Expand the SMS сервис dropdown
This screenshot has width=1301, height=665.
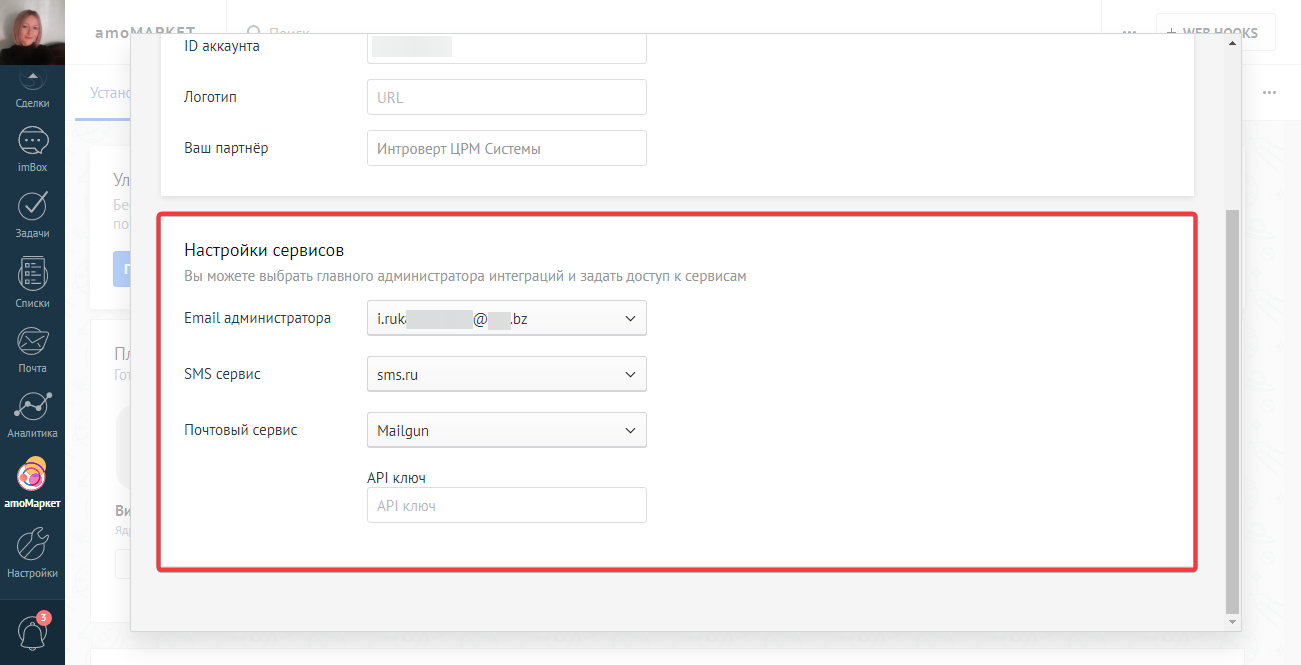pyautogui.click(x=507, y=374)
